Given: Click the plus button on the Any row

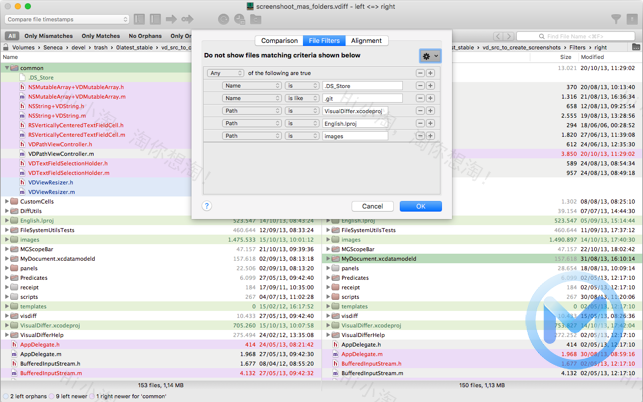Looking at the screenshot, I should pos(430,73).
